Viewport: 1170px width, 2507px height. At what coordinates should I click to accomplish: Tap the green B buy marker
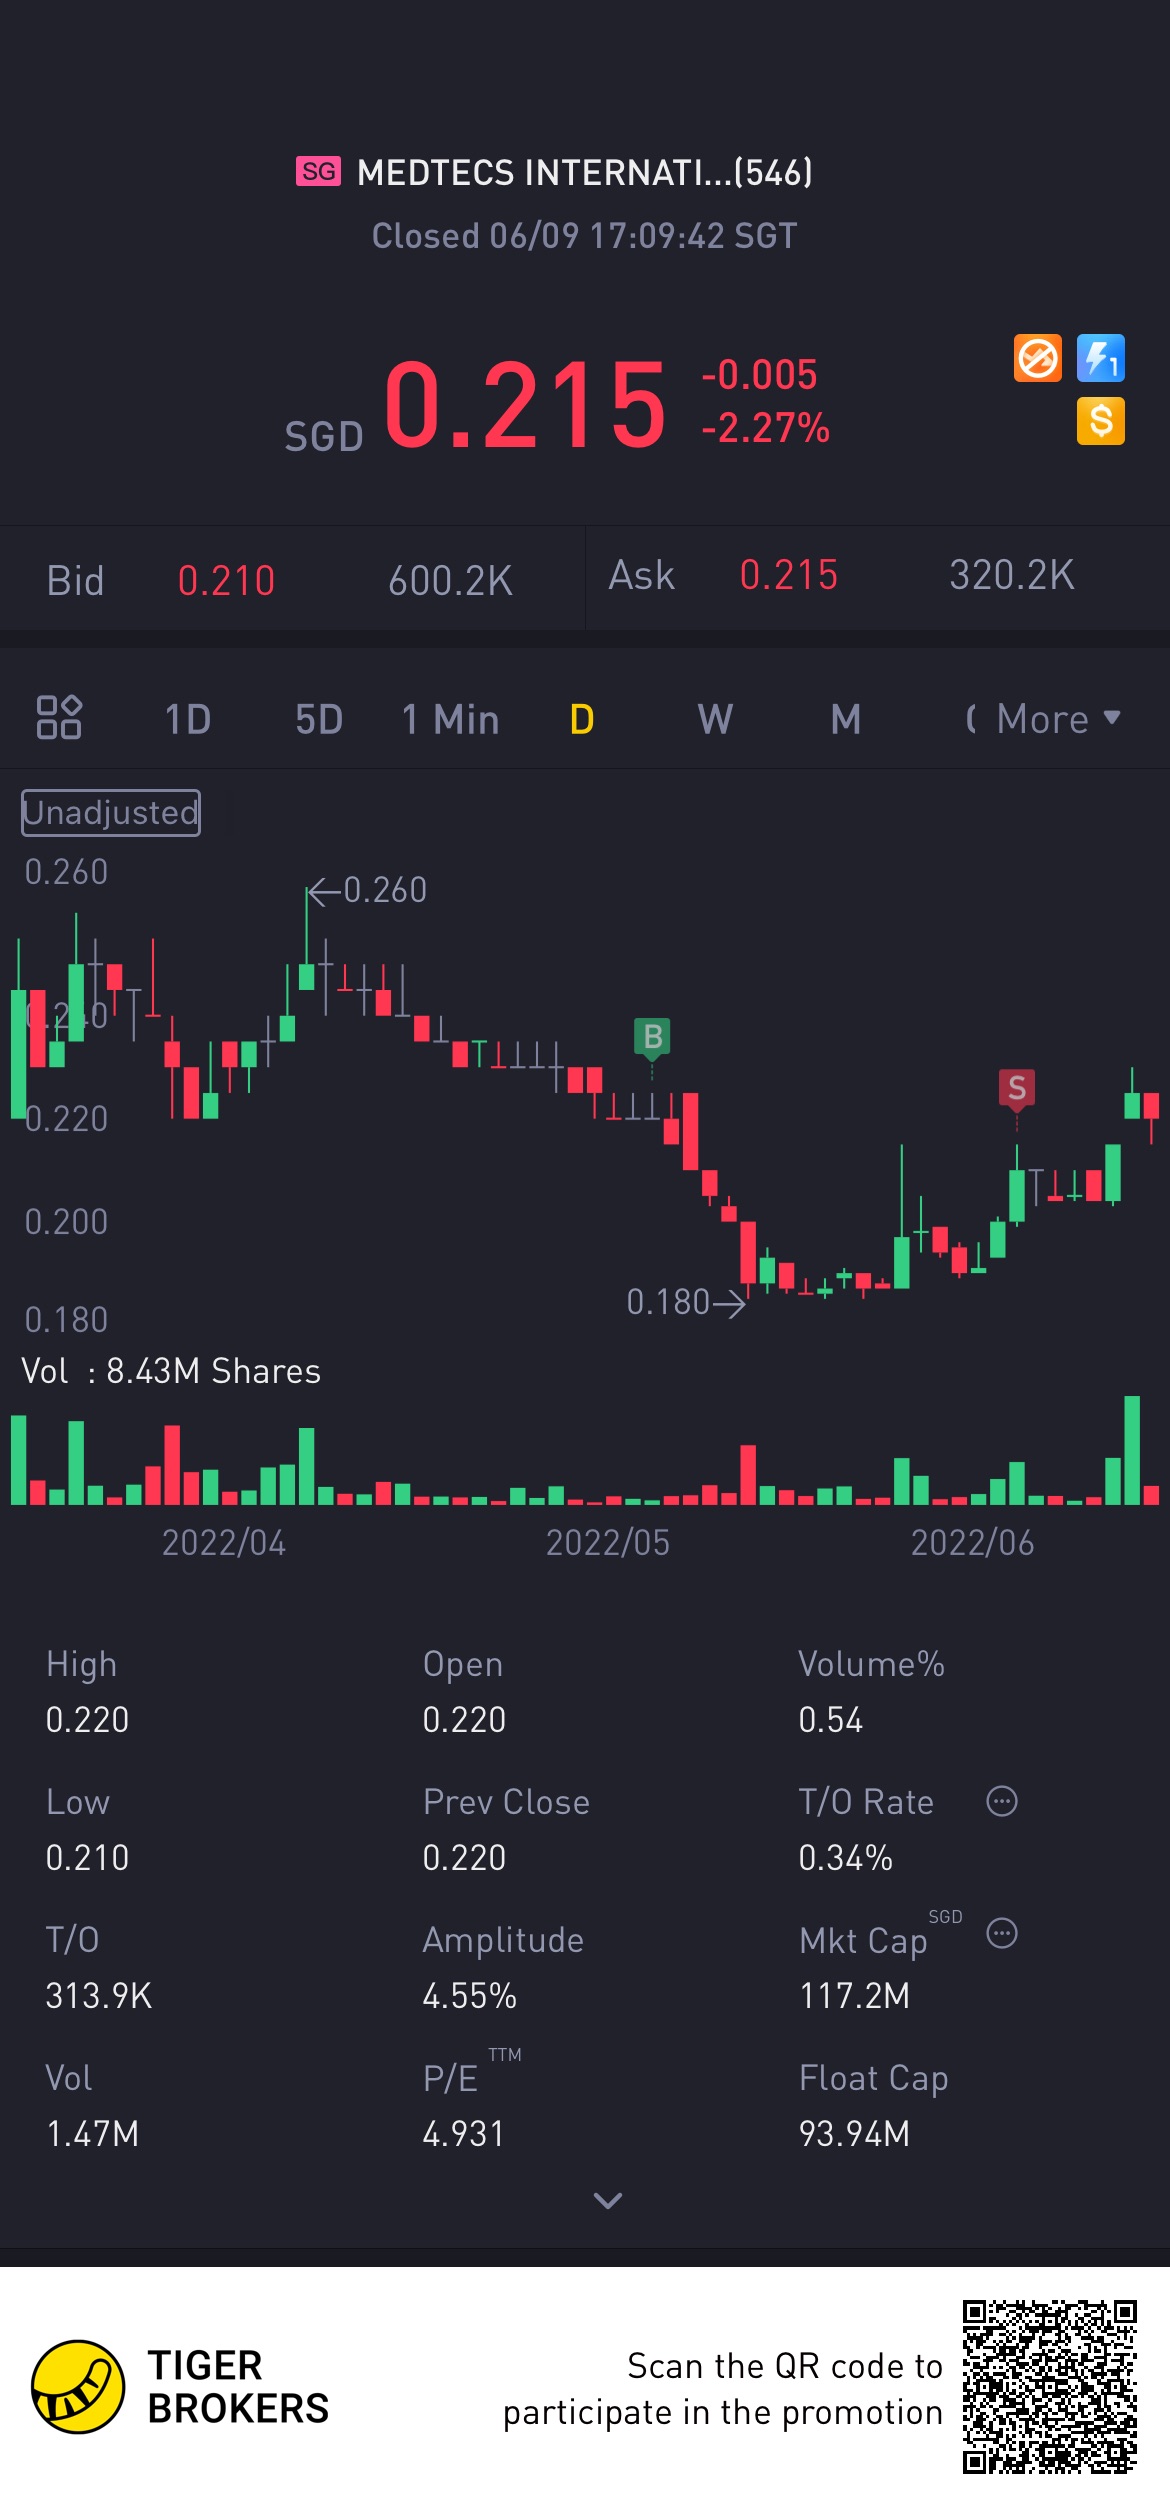coord(652,1037)
